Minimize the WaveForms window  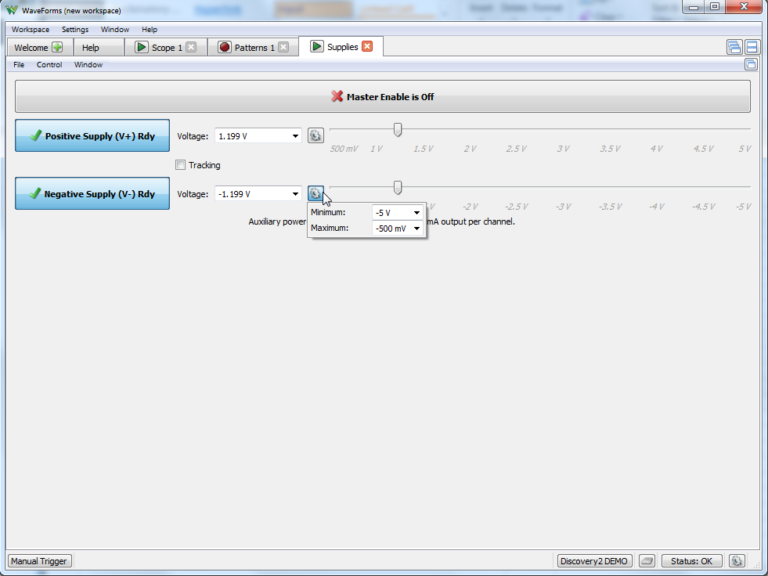tap(694, 7)
